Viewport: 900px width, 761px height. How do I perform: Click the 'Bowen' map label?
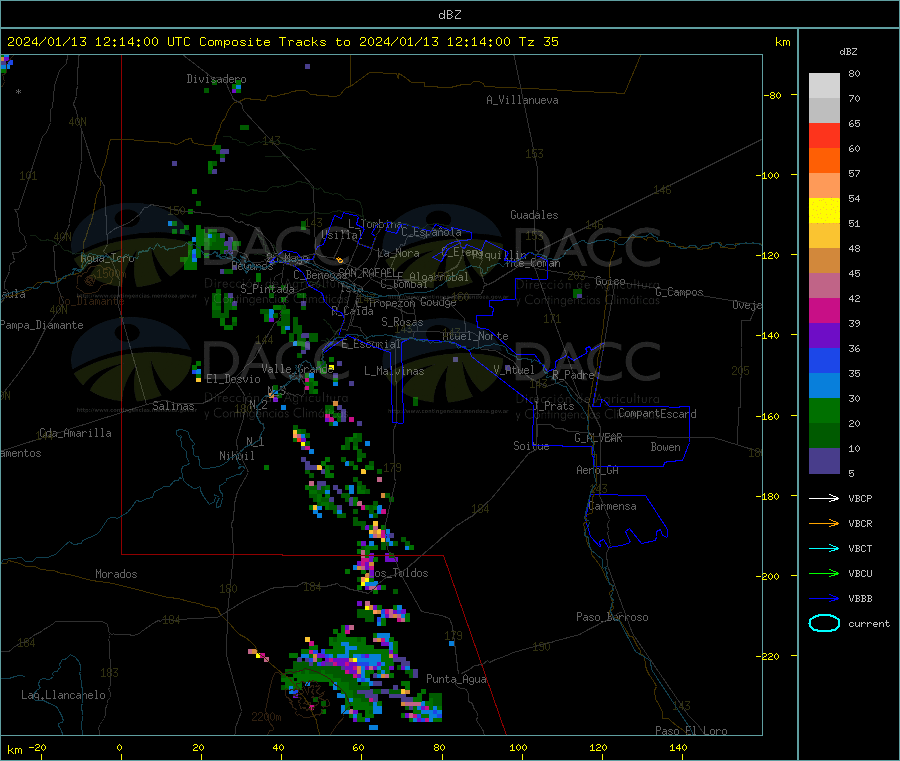pyautogui.click(x=665, y=447)
